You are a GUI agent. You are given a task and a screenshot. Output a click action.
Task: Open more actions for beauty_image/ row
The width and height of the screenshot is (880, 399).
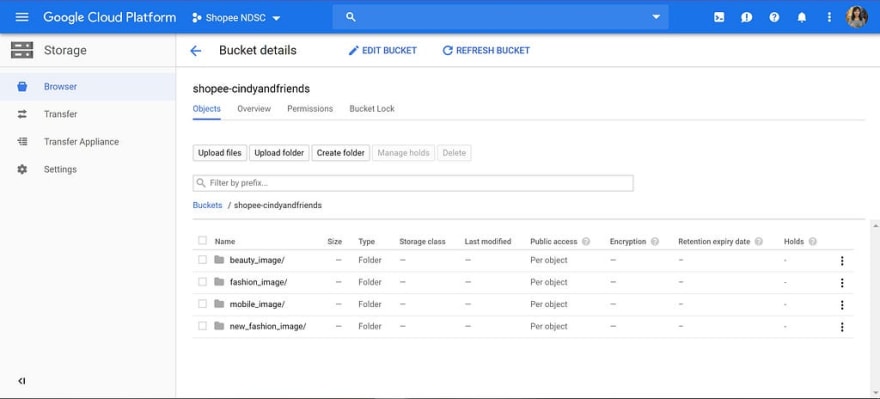pyautogui.click(x=842, y=261)
